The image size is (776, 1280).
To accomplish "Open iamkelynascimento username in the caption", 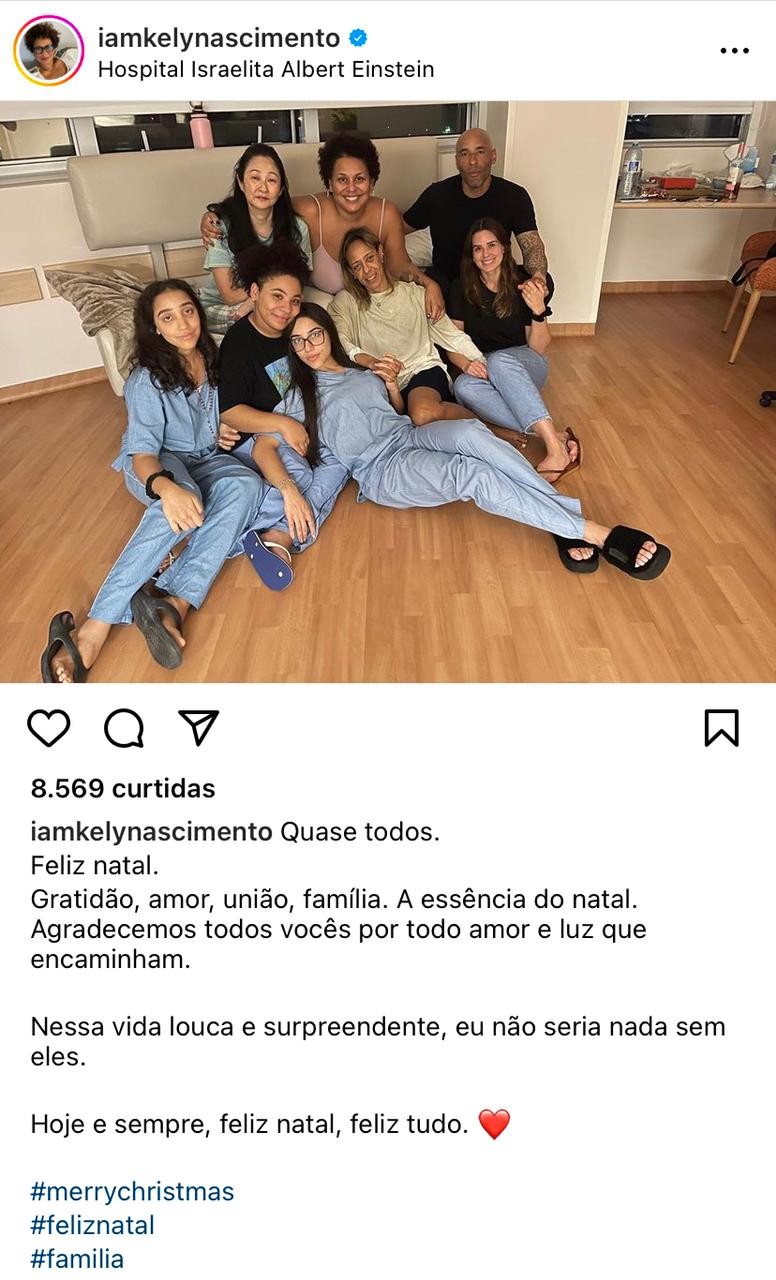I will coord(151,832).
